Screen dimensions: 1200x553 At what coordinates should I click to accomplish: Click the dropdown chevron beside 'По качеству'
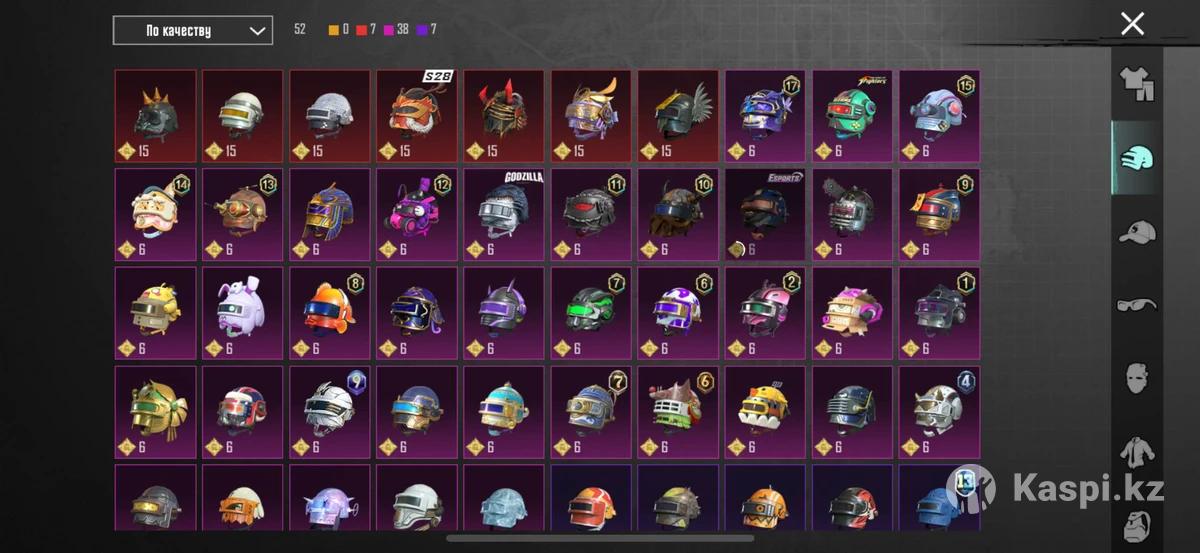(258, 31)
